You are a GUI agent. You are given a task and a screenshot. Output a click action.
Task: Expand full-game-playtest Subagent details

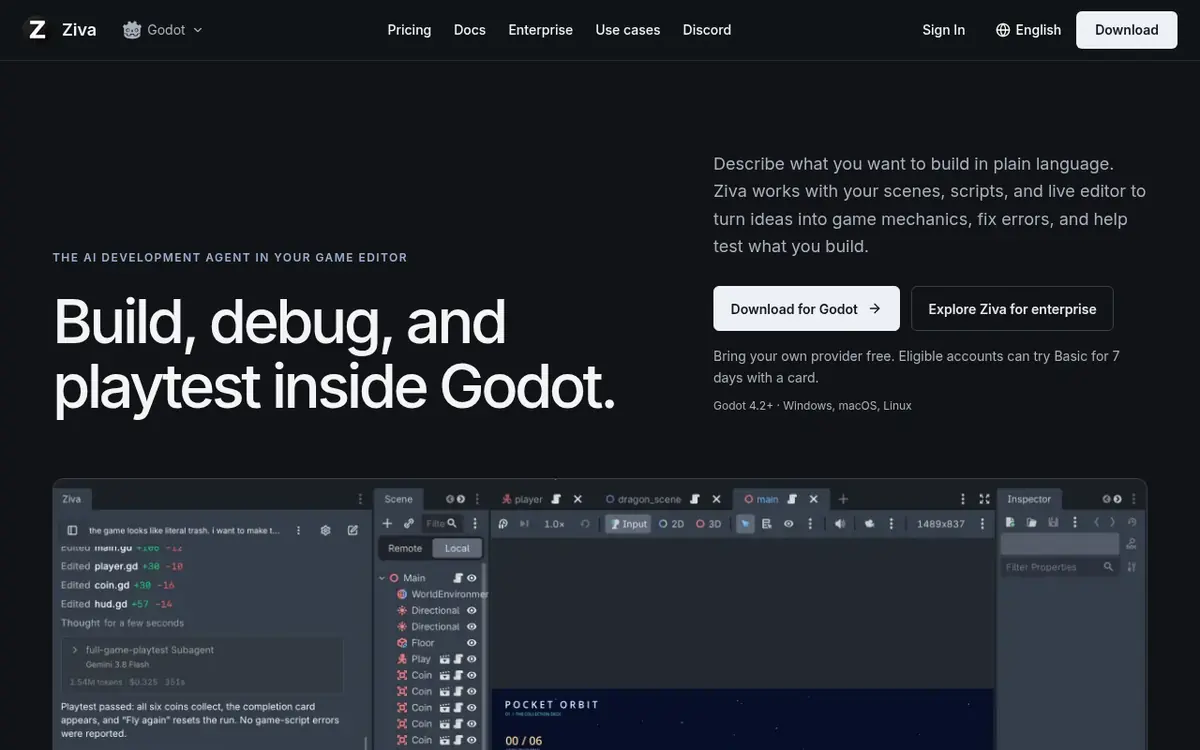pos(74,650)
